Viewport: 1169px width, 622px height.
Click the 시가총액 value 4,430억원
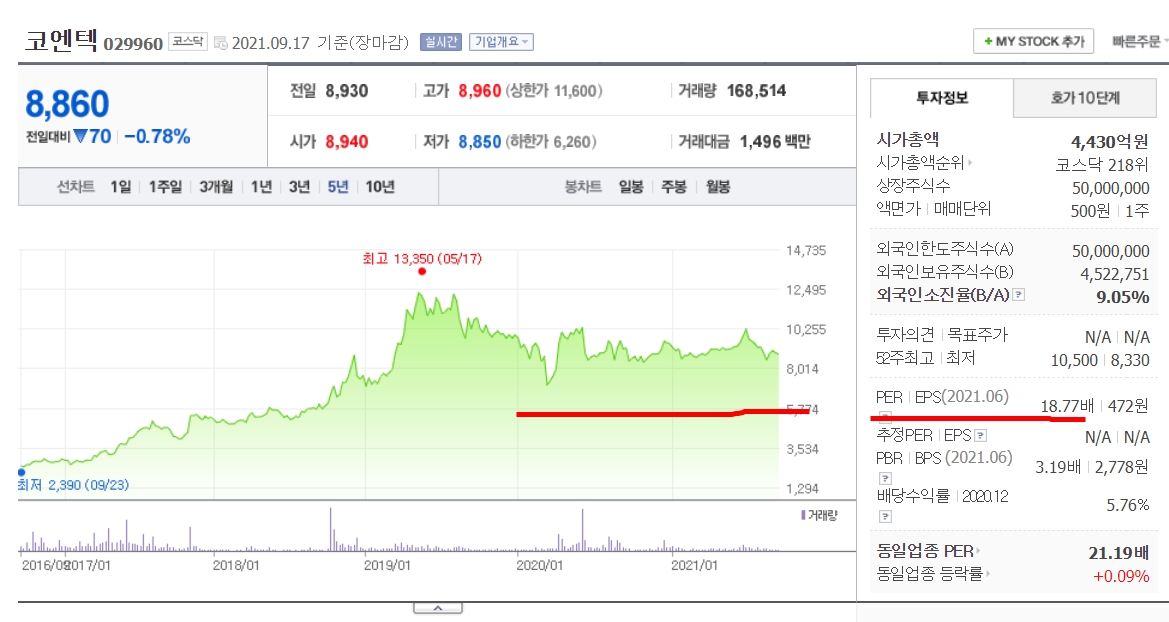click(x=1109, y=141)
